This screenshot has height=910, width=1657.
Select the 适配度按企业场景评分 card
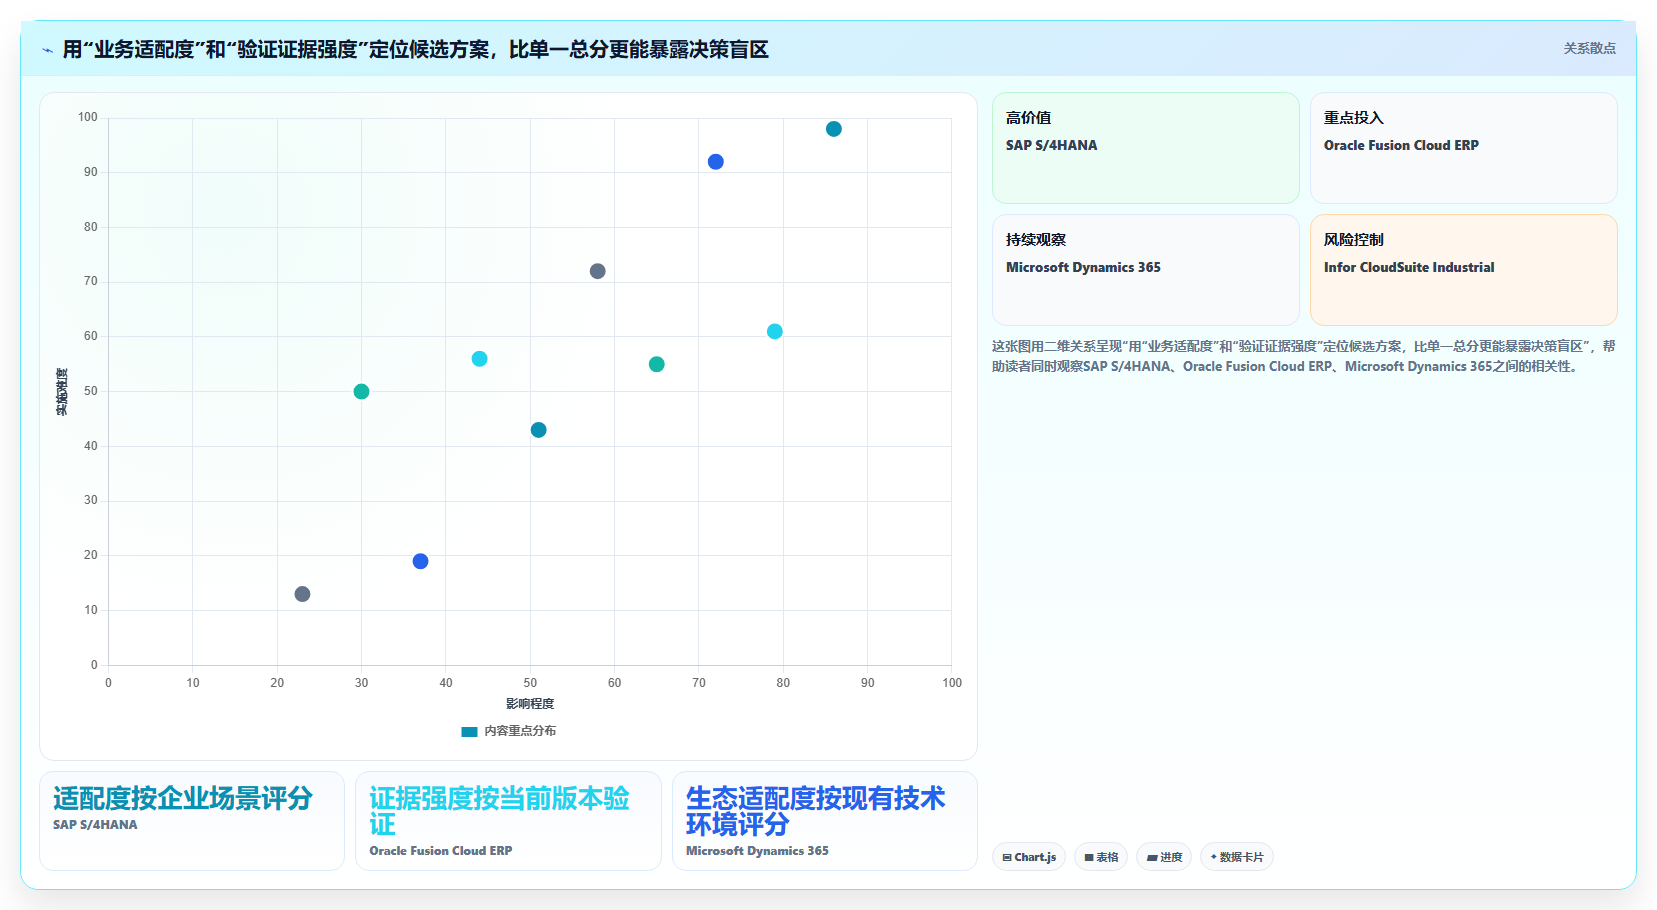192,821
